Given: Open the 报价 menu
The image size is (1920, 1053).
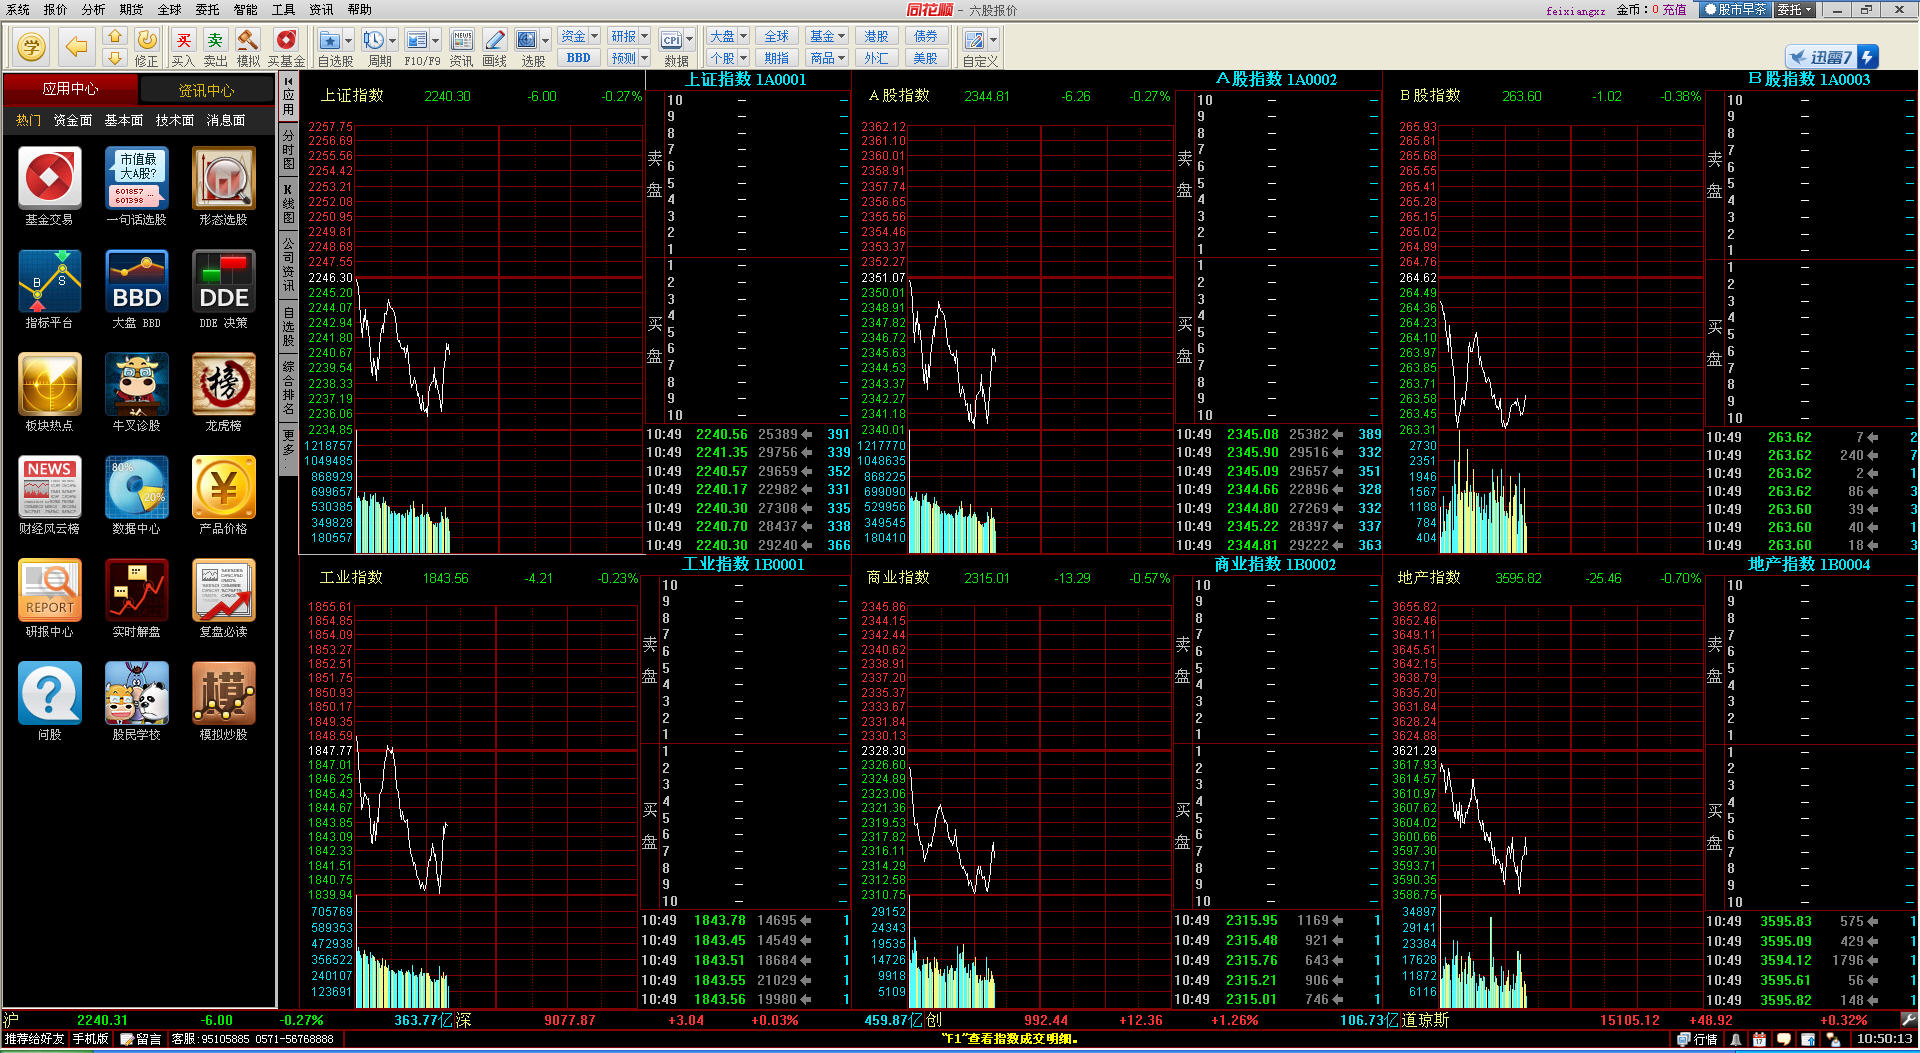Looking at the screenshot, I should [x=56, y=9].
